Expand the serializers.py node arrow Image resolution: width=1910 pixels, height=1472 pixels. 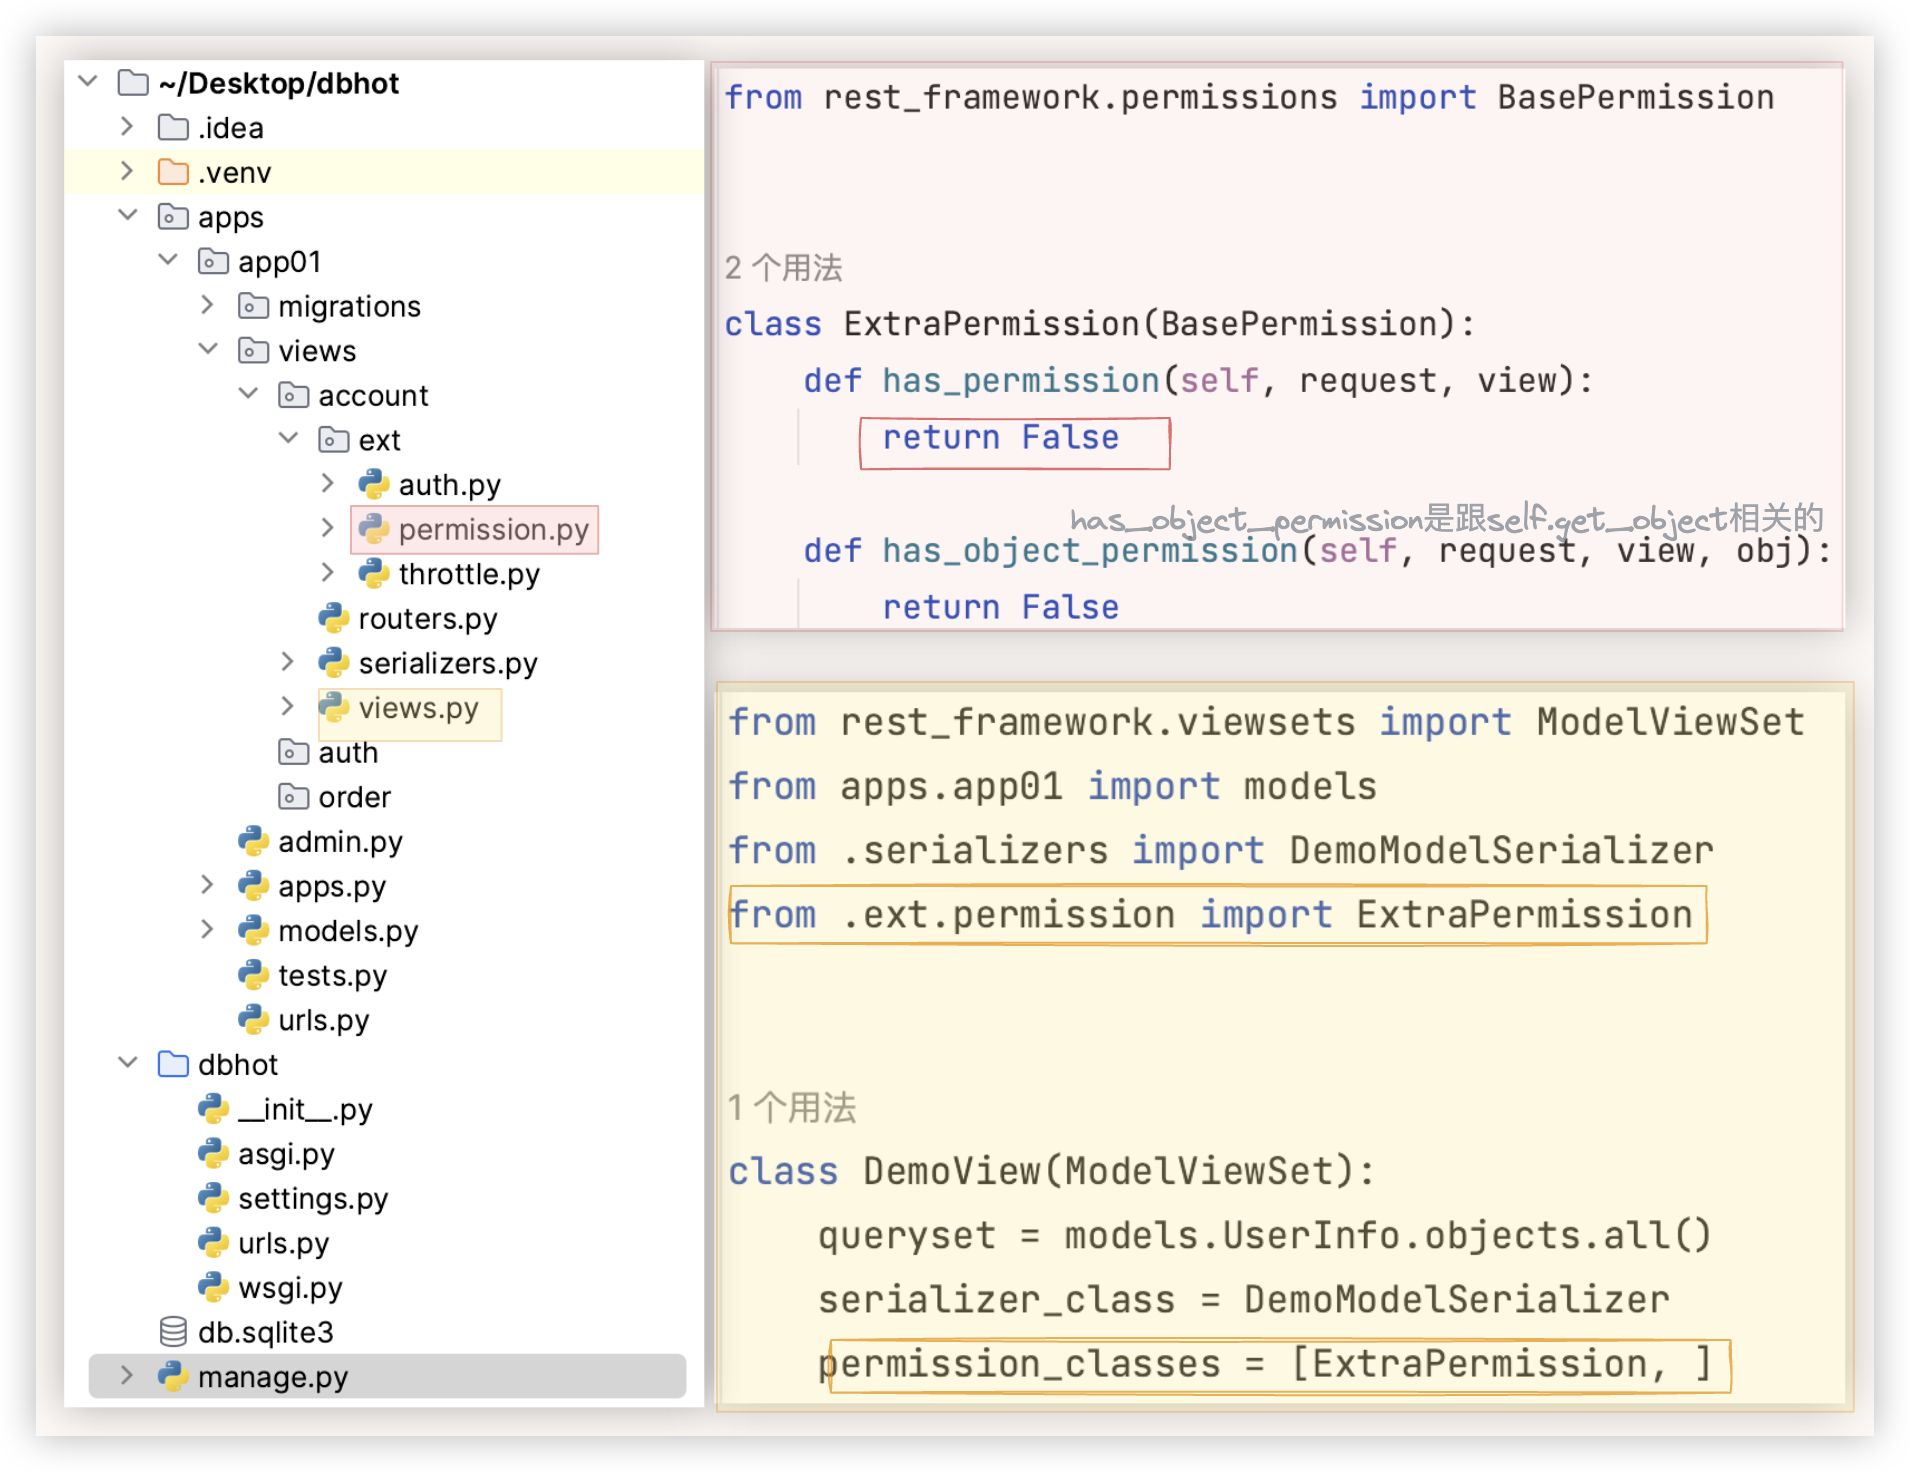[x=288, y=662]
